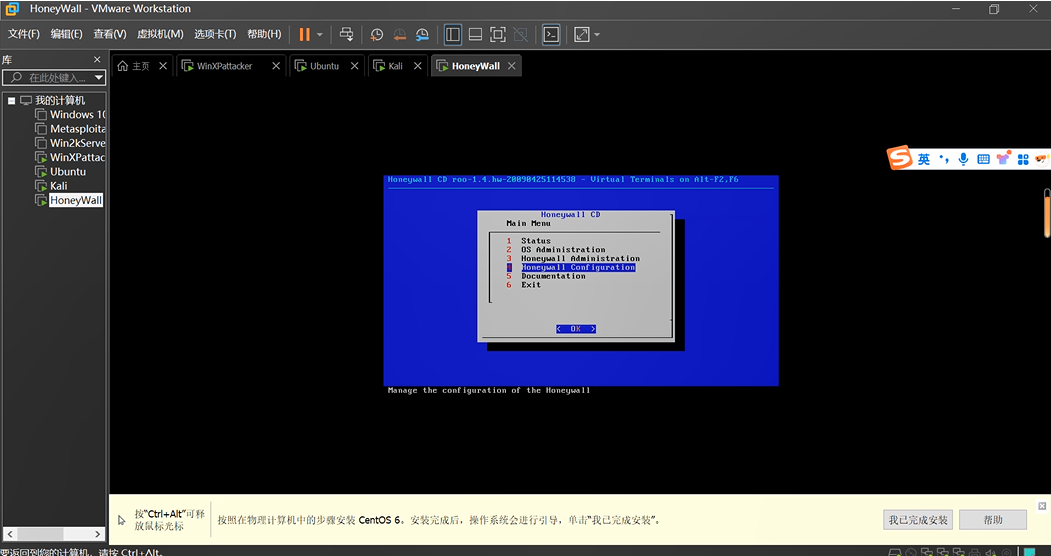Click the Sogou input method logo
Screen dimensions: 1051x556
pos(900,158)
